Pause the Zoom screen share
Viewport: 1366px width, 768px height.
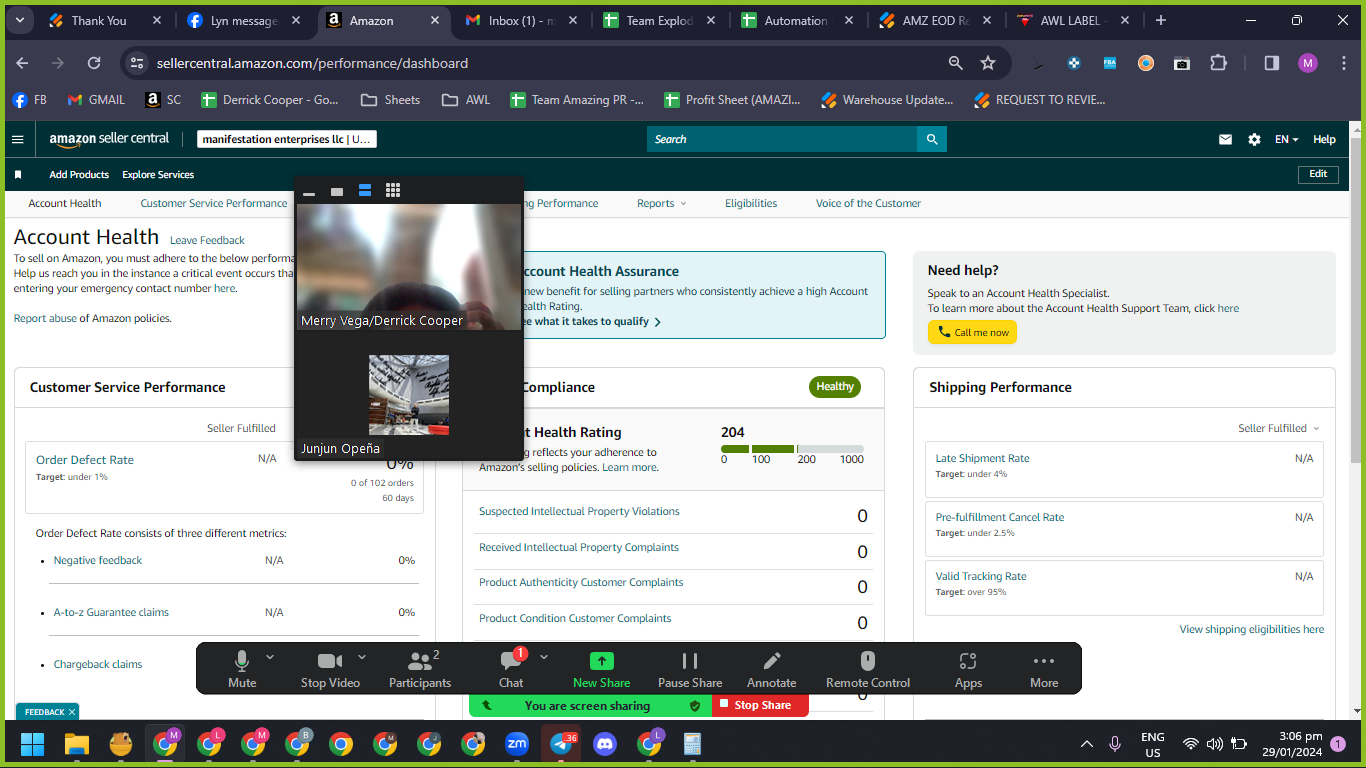click(690, 669)
